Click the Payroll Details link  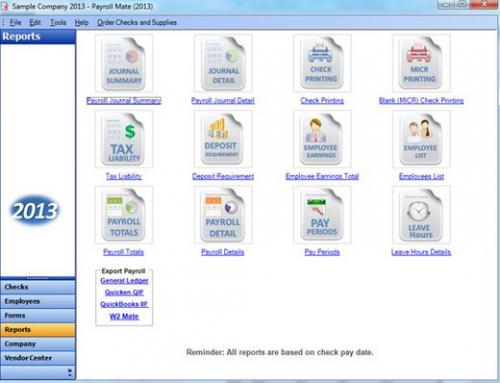coord(223,252)
